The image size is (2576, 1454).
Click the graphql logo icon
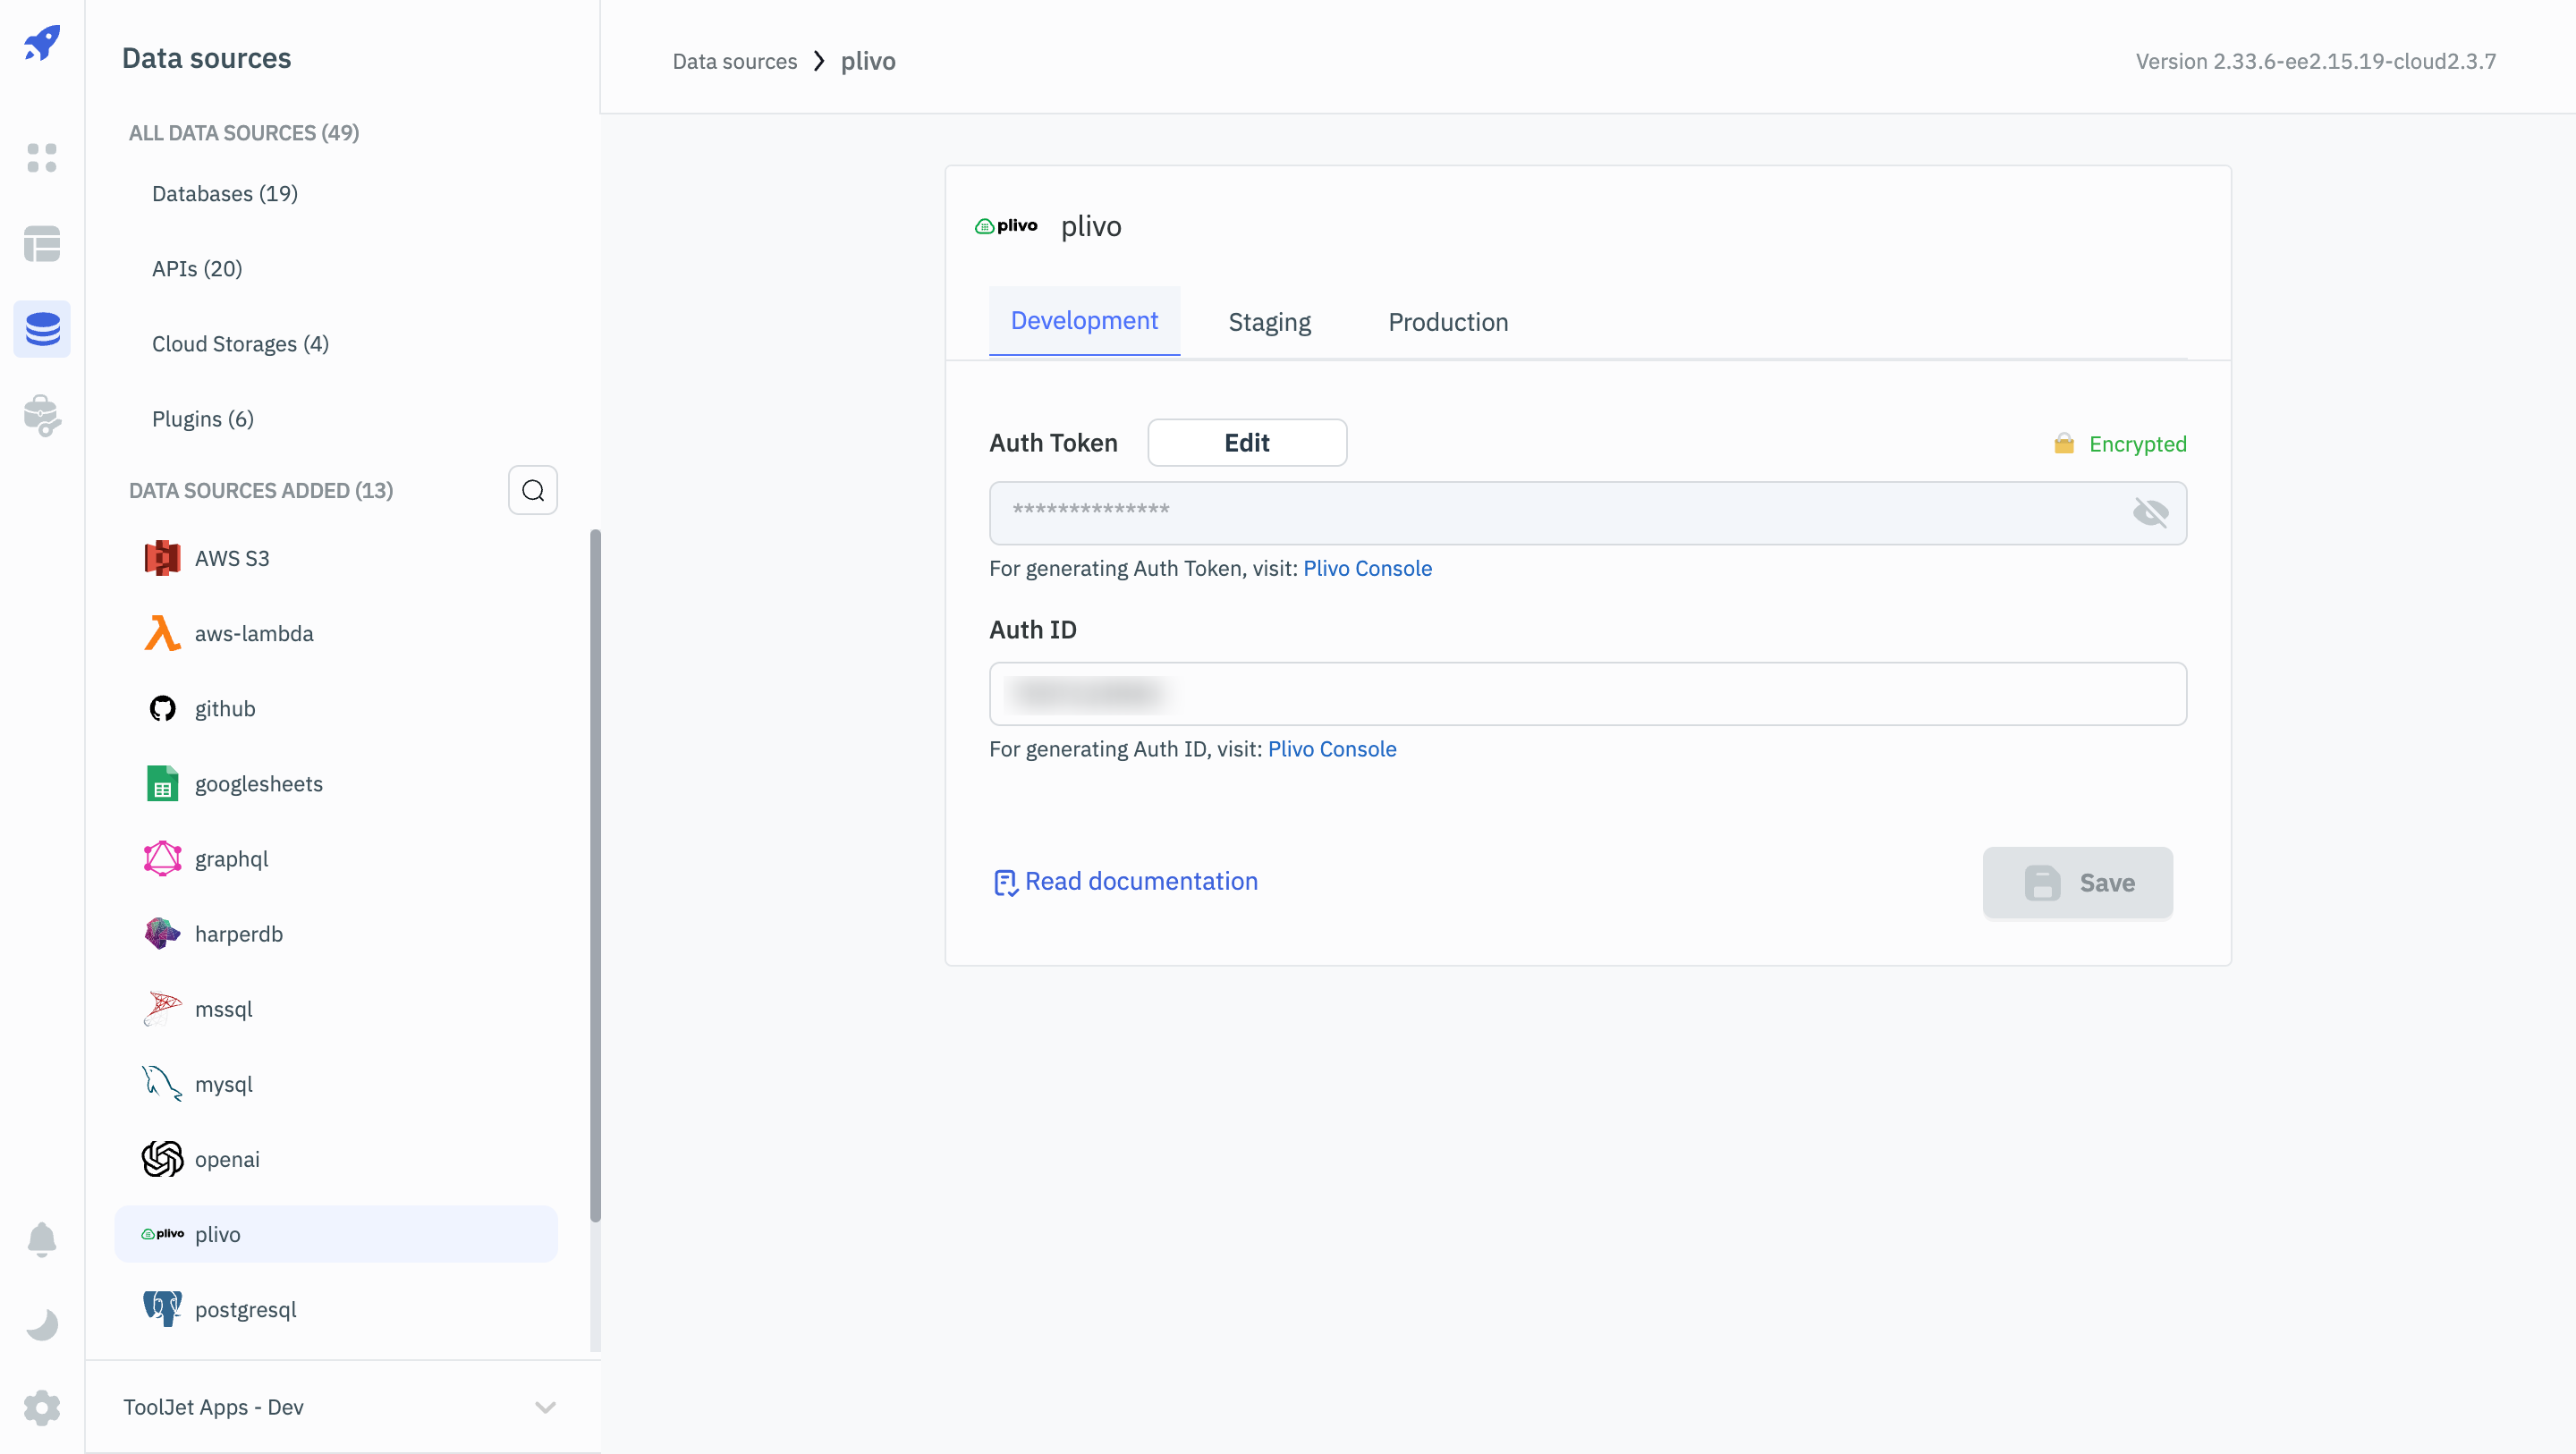click(162, 858)
